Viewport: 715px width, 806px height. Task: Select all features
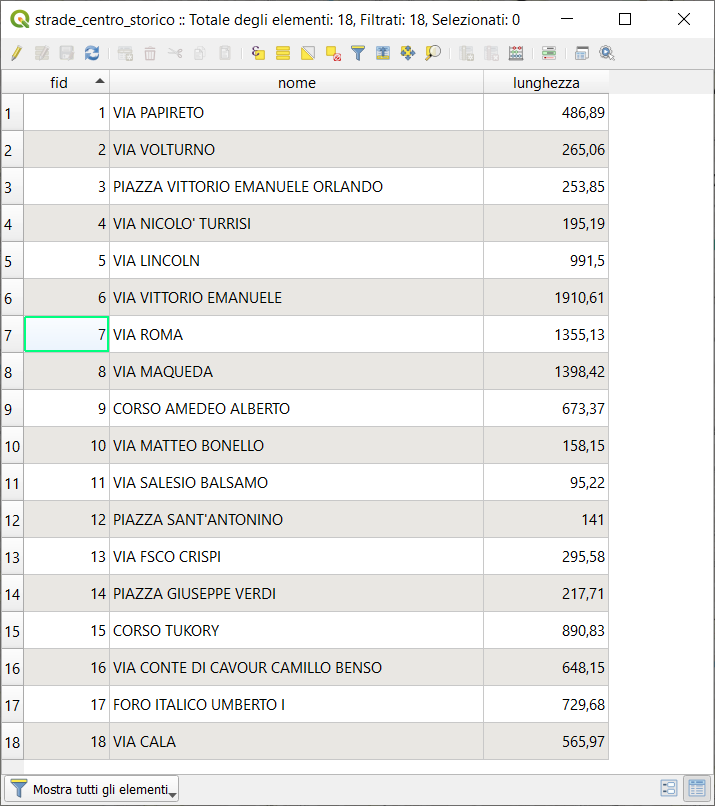(x=283, y=53)
